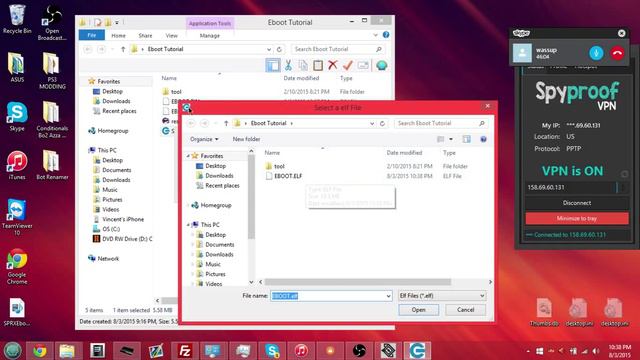Open the Share ribbon tab
This screenshot has height=360, width=640.
coord(145,36)
